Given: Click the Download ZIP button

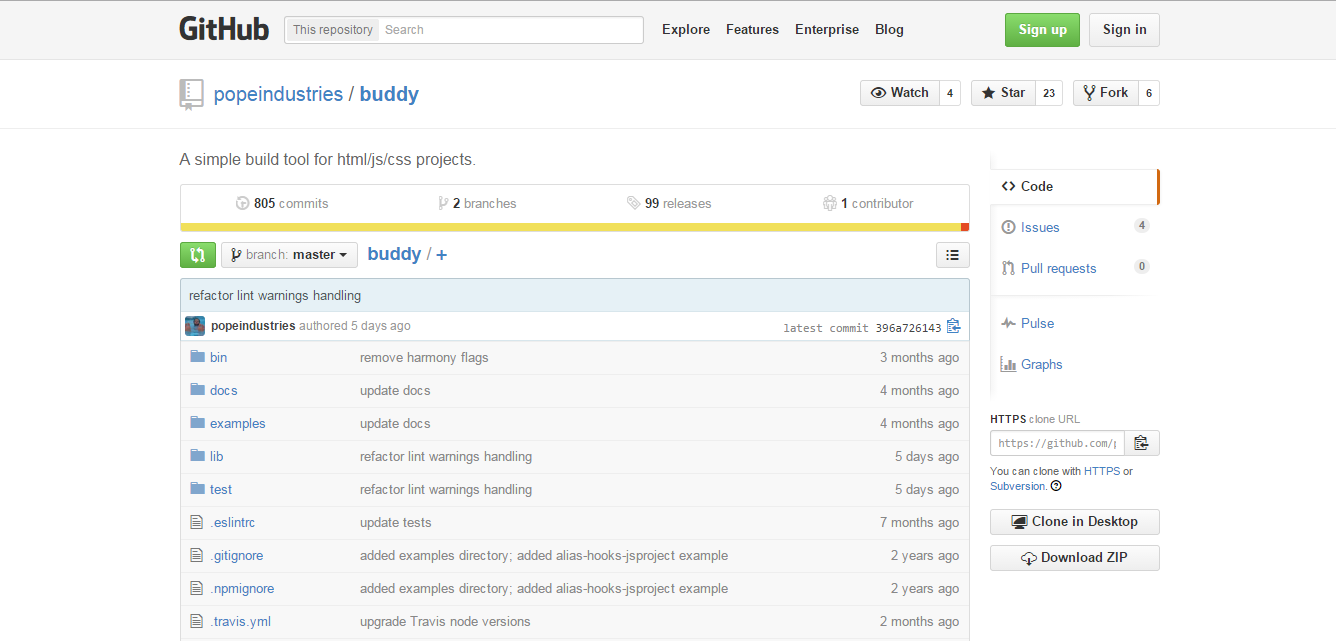Looking at the screenshot, I should click(1075, 558).
